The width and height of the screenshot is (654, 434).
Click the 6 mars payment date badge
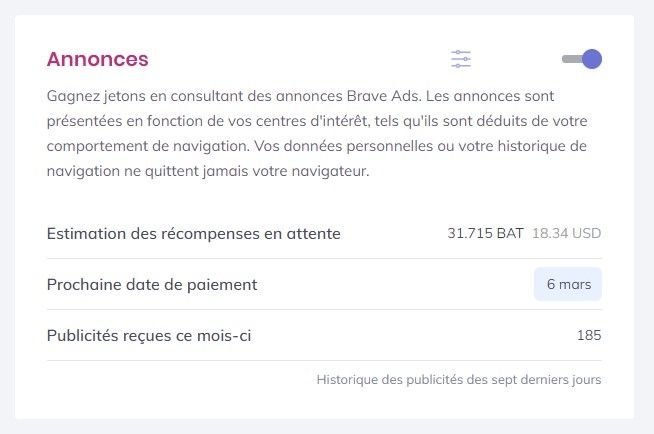568,284
